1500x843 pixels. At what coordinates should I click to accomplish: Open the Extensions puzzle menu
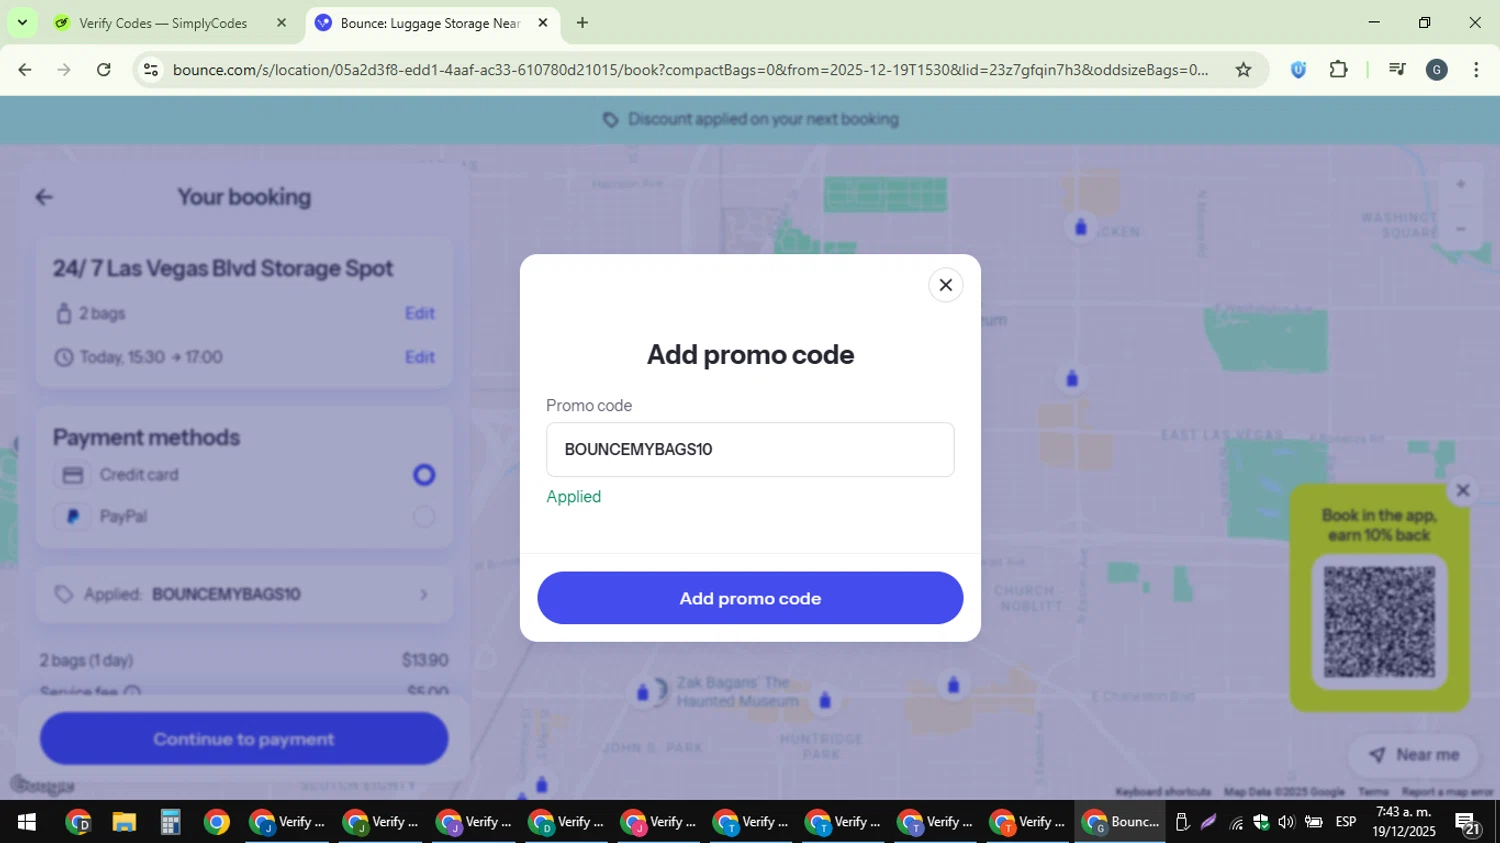coord(1338,70)
